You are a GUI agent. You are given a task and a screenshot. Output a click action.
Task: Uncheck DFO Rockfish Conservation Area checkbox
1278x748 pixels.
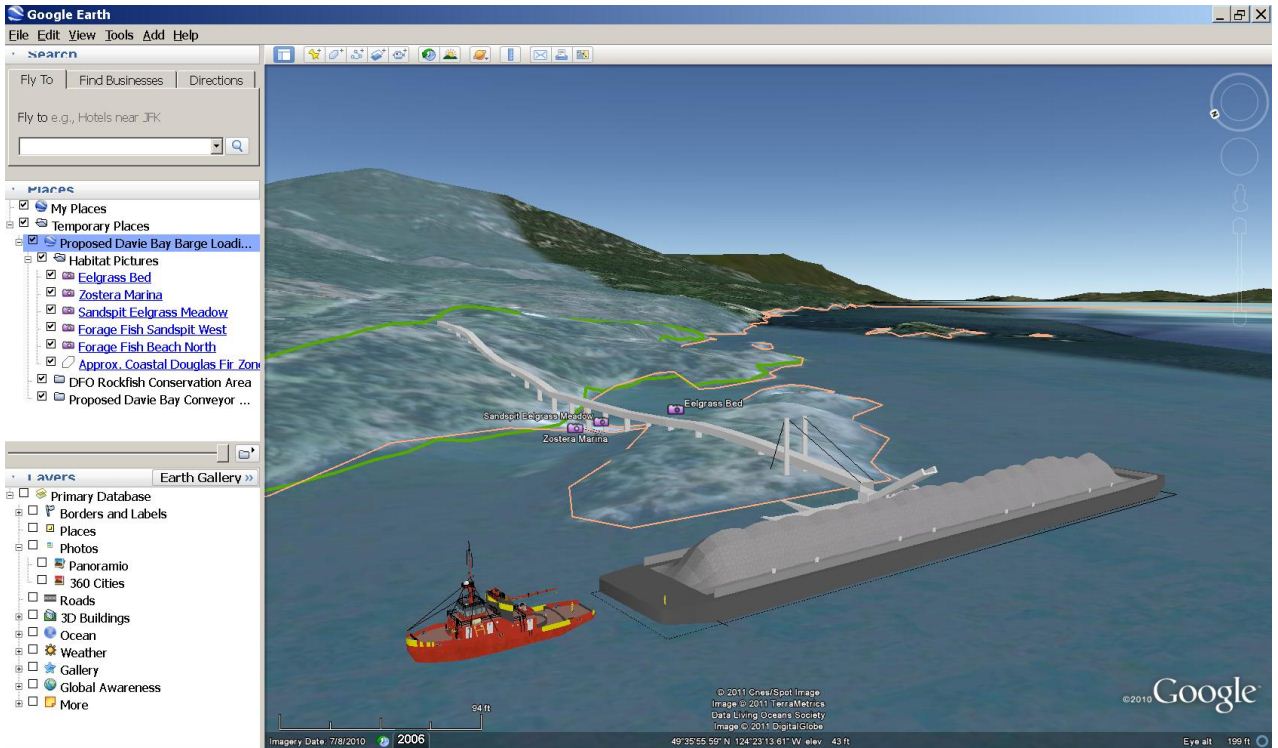click(x=42, y=381)
